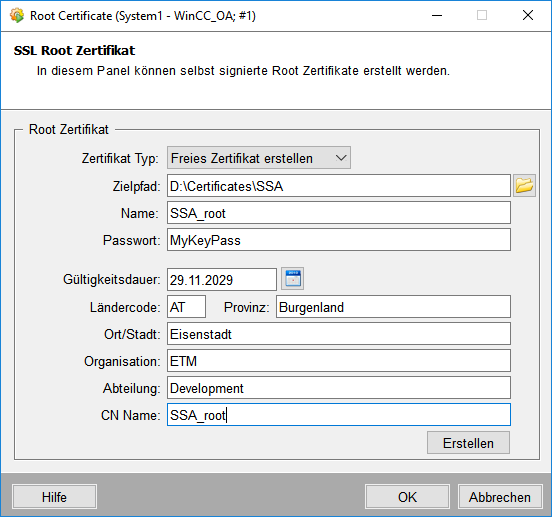Open folder browser for Zielpfad
This screenshot has width=552, height=517.
click(x=524, y=185)
